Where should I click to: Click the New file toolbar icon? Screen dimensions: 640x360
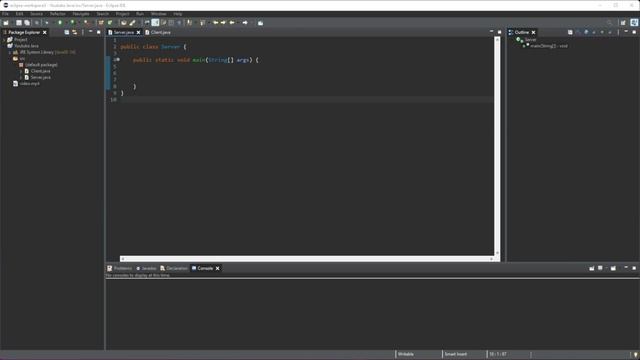coord(6,23)
